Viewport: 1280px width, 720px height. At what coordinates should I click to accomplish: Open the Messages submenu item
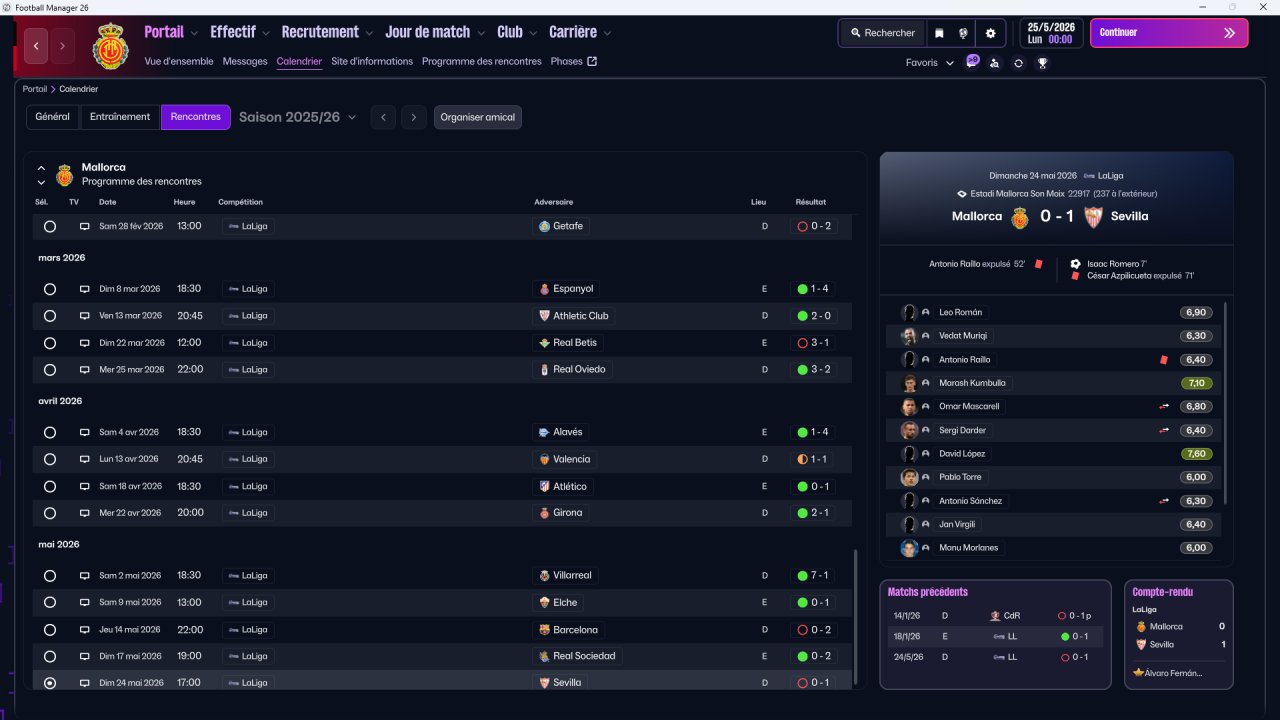[245, 62]
